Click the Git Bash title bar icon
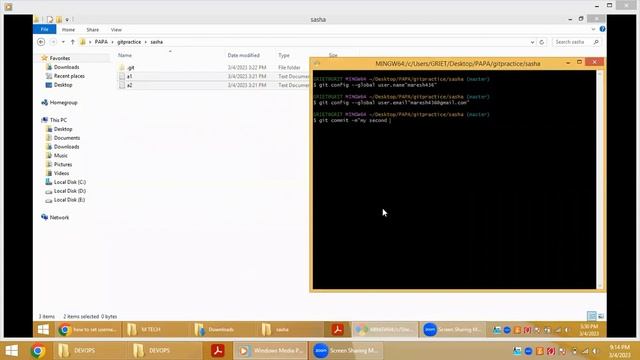The image size is (640, 360). click(x=317, y=63)
